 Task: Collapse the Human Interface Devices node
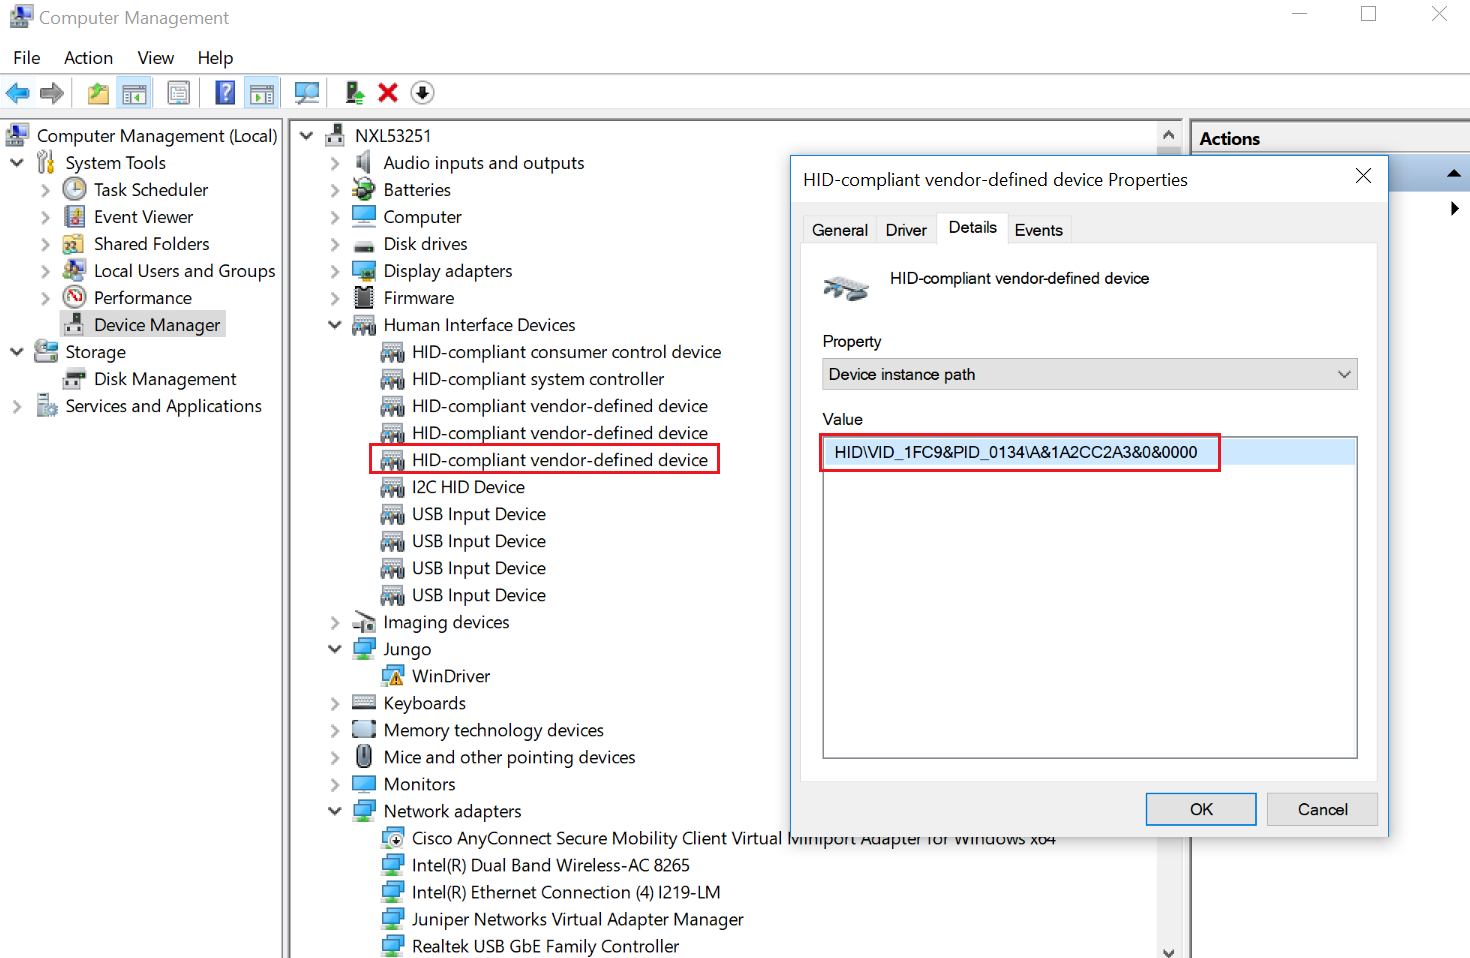(335, 325)
